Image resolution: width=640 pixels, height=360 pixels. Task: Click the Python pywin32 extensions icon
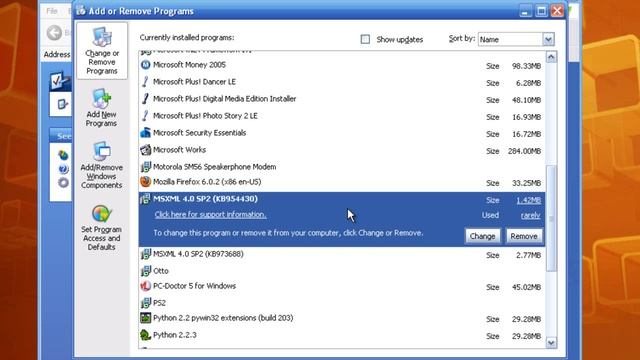(145, 318)
